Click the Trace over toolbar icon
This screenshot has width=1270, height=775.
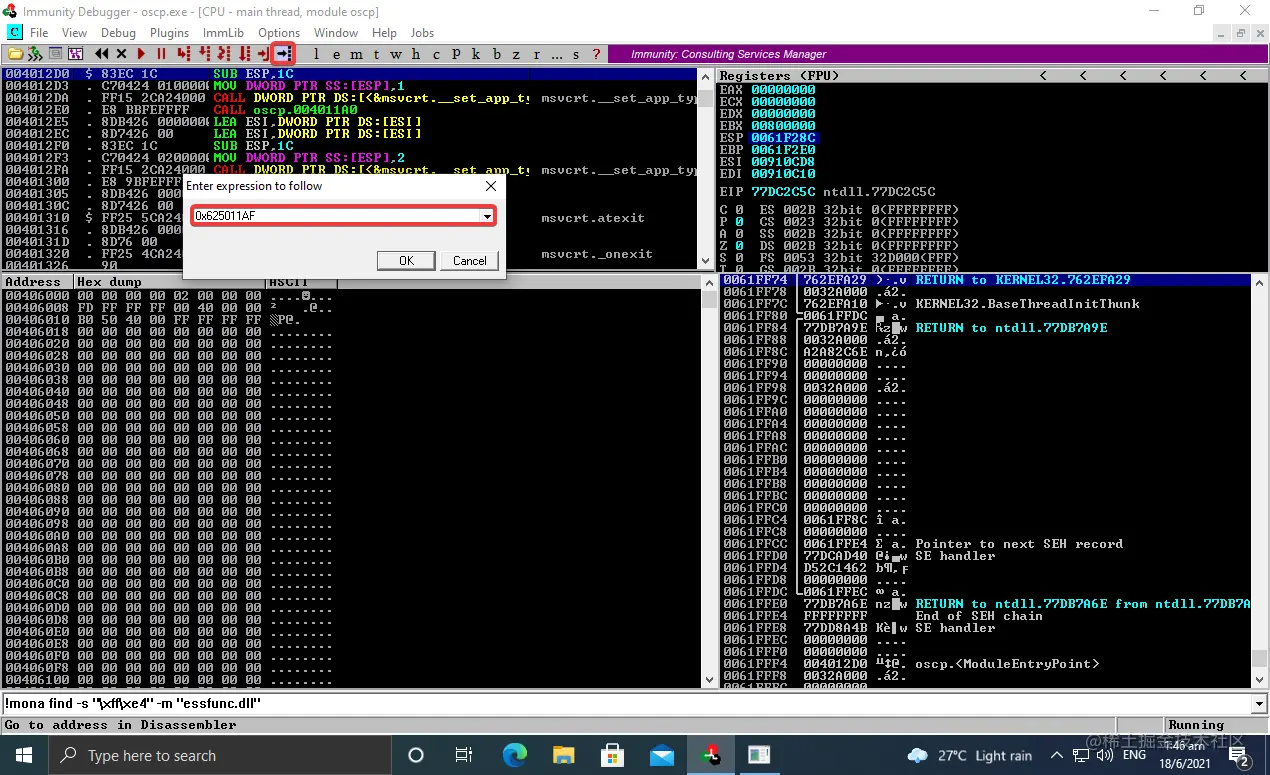(x=243, y=54)
